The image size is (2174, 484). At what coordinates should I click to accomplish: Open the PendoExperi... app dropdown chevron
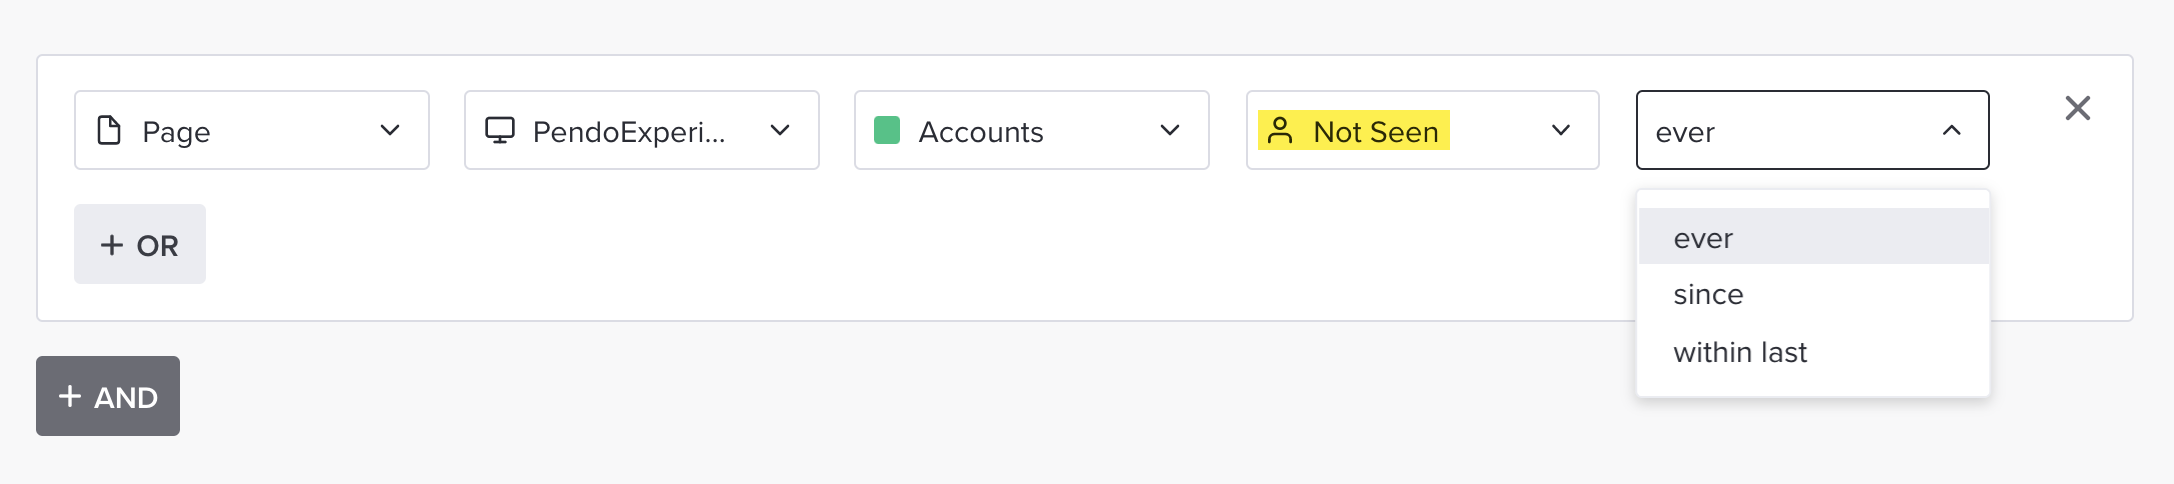coord(780,131)
